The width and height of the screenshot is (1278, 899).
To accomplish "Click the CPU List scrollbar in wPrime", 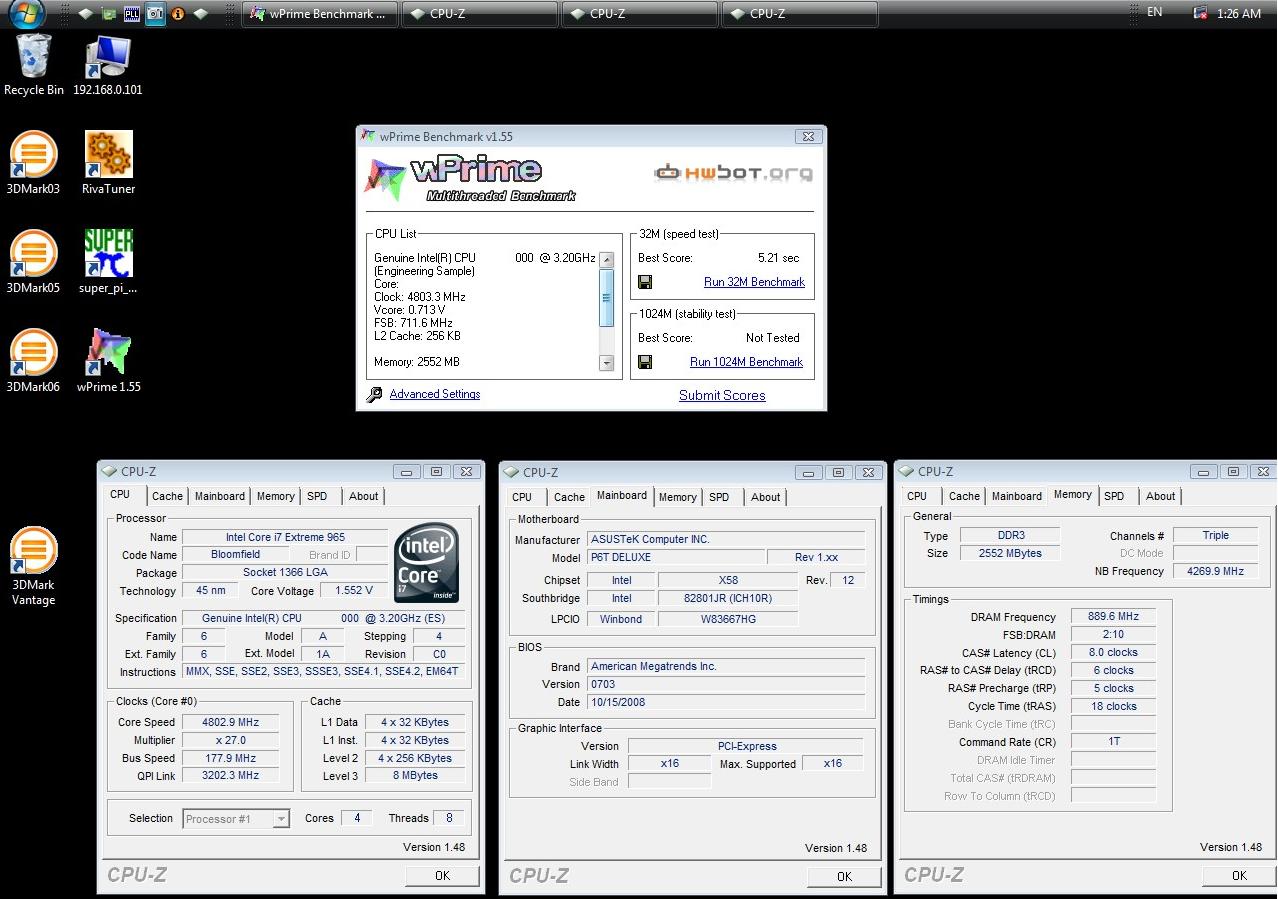I will pyautogui.click(x=607, y=296).
